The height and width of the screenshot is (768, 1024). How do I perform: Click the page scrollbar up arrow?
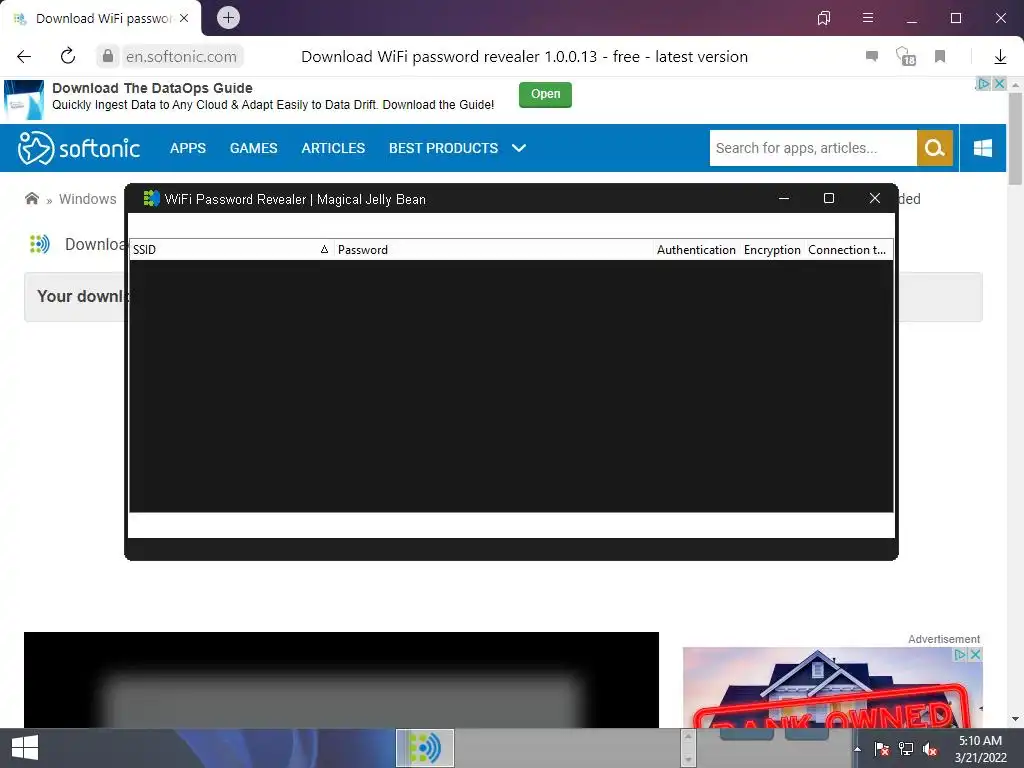[1015, 85]
